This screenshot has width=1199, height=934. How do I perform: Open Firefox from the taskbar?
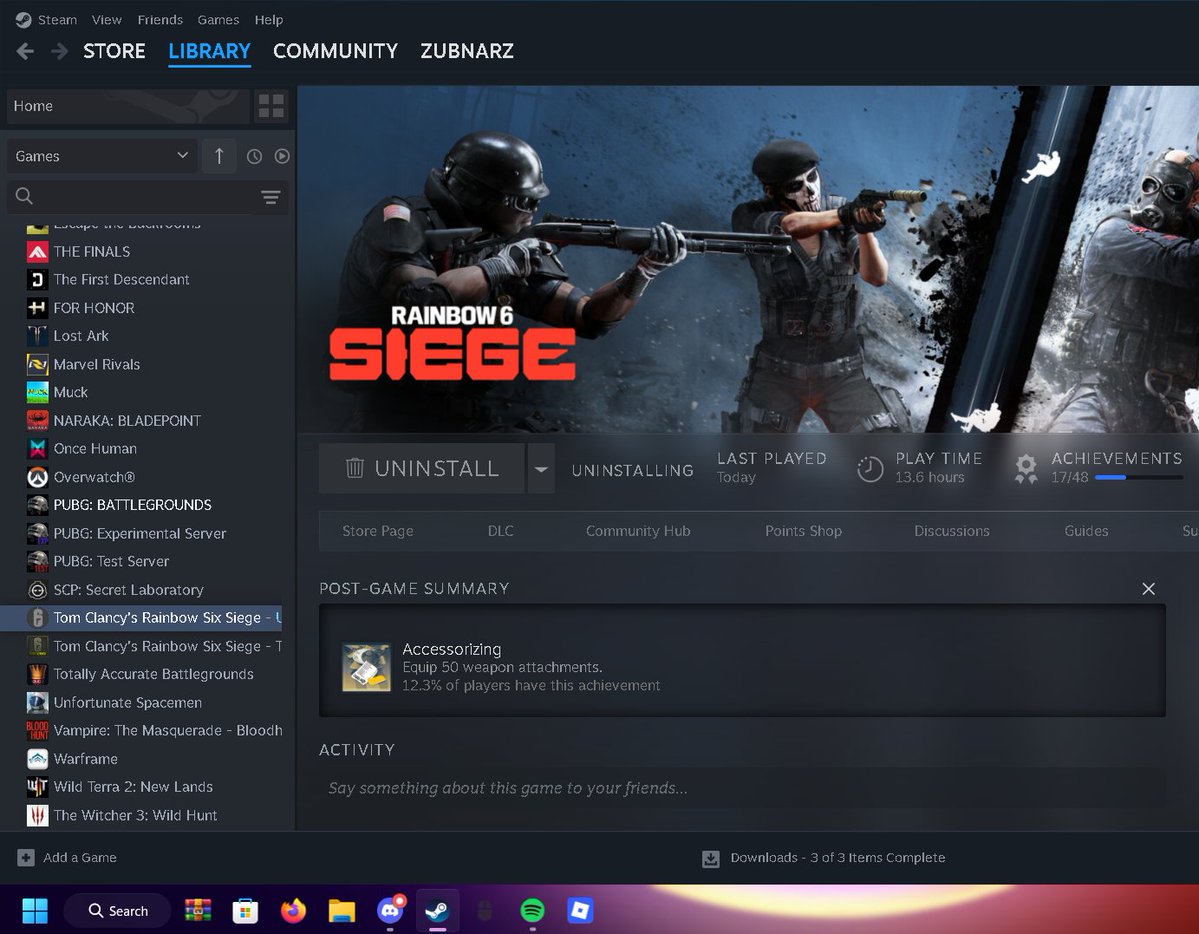293,911
